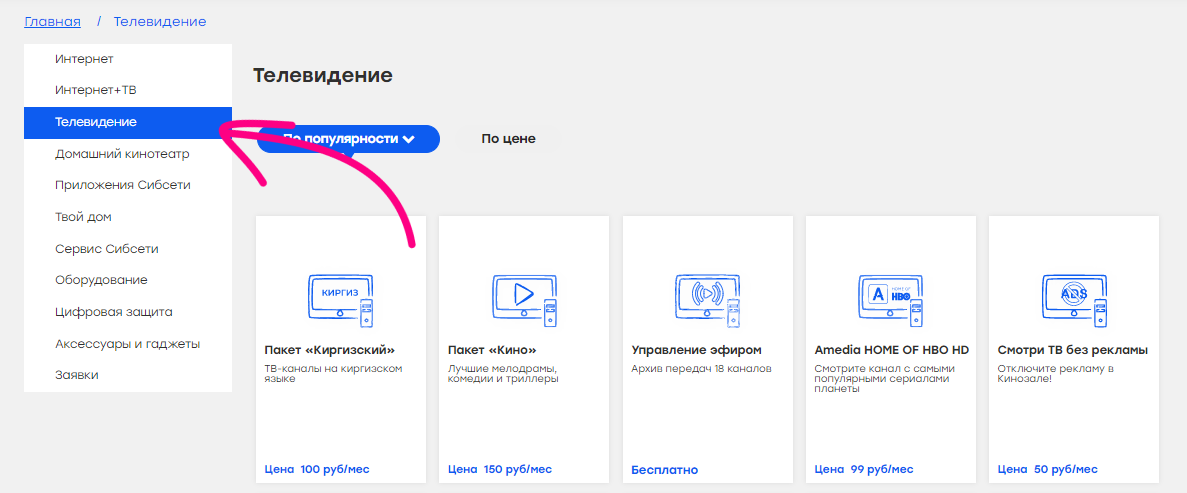Open the Интернет sidebar section
Screen dimensions: 1187x493
[x=128, y=59]
